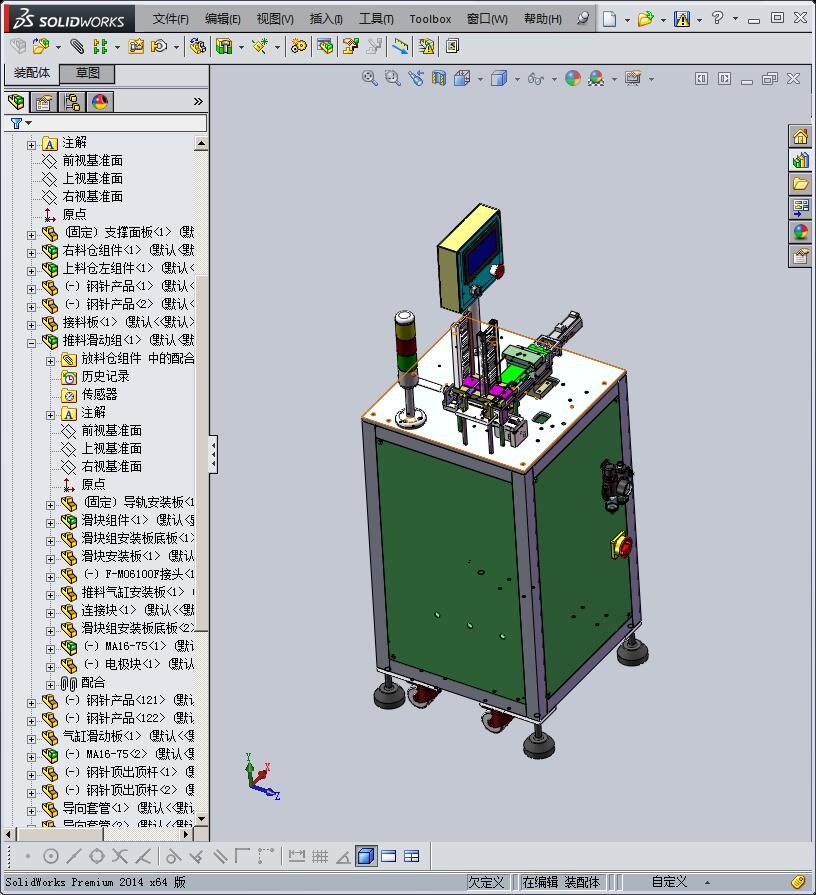The height and width of the screenshot is (895, 816).
Task: Click the Smart Fasteners icon
Action: (136, 46)
